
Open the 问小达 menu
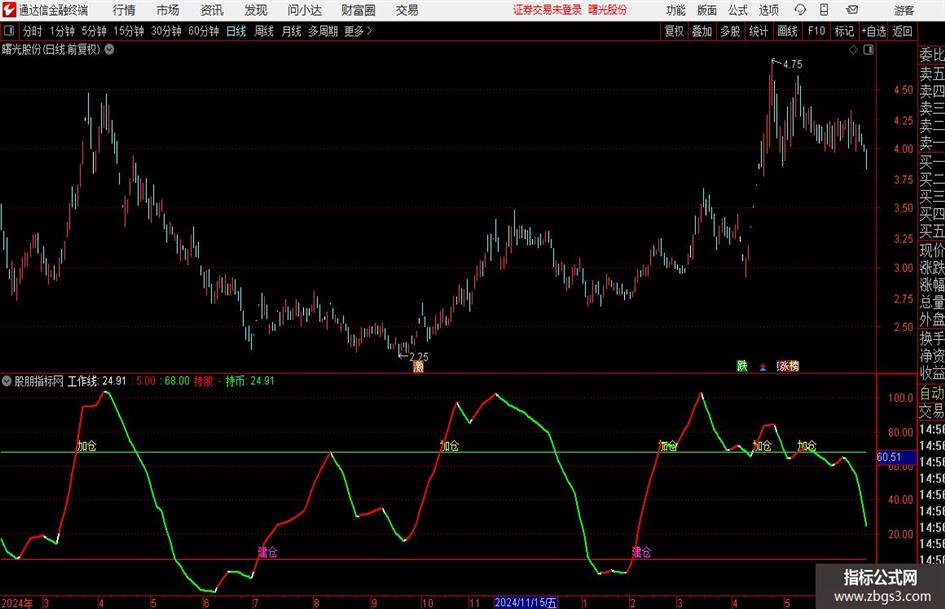tap(304, 10)
